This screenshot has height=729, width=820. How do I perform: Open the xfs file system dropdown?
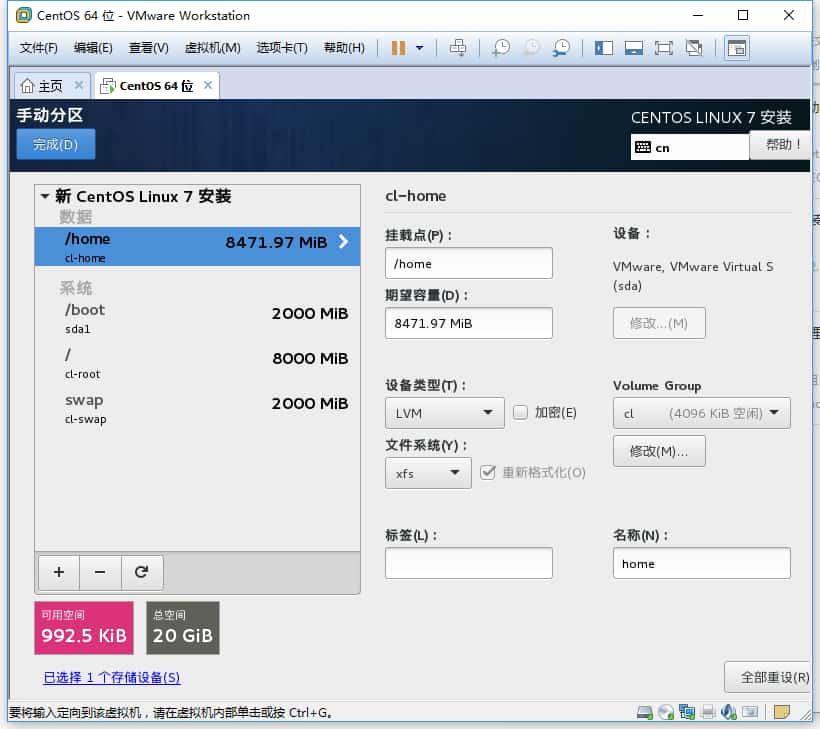427,472
